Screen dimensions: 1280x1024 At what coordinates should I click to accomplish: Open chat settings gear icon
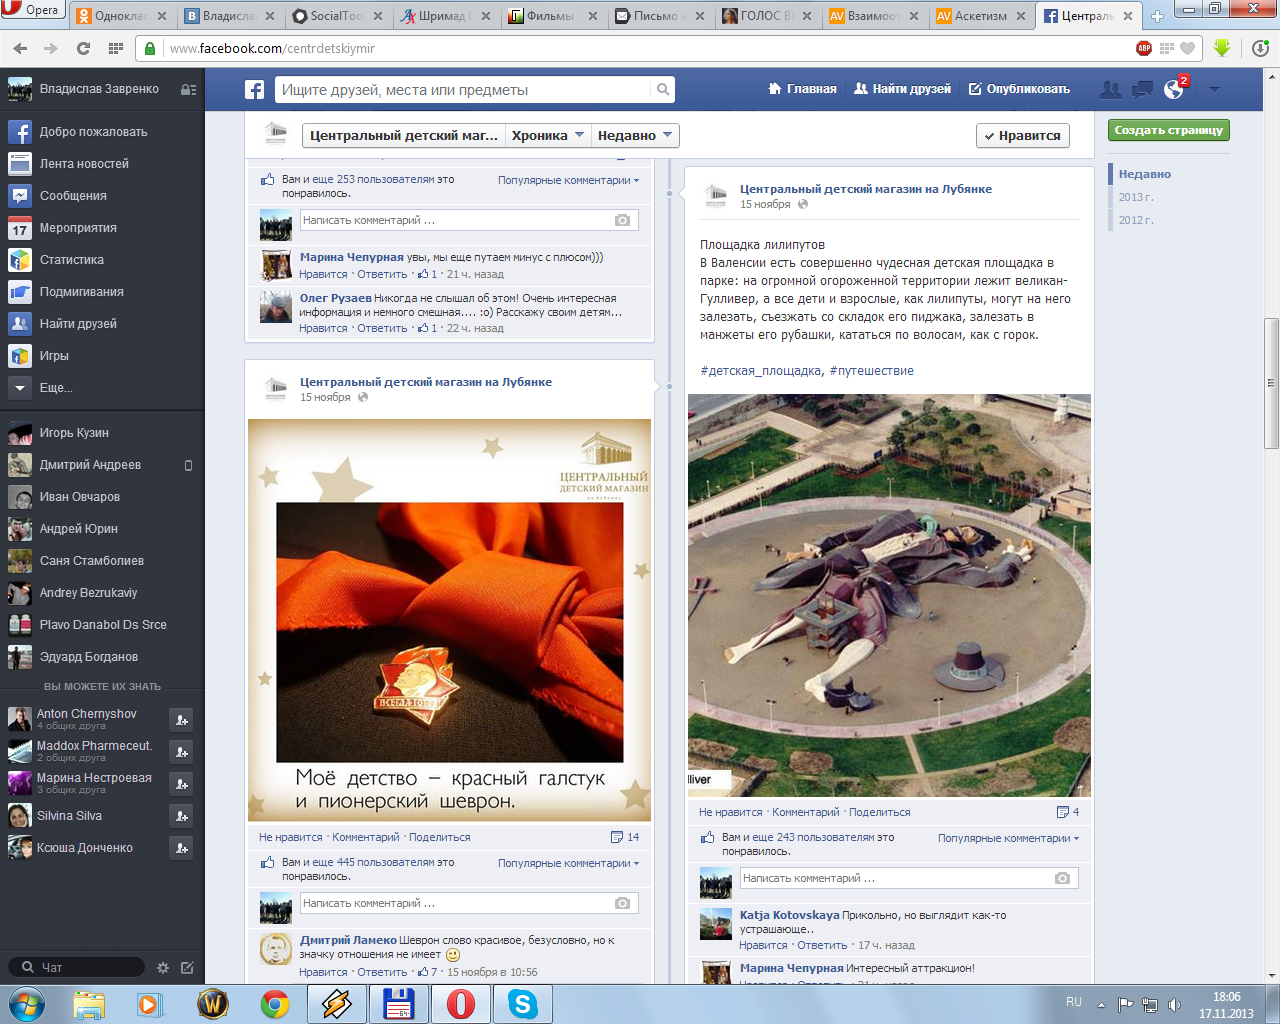(163, 968)
